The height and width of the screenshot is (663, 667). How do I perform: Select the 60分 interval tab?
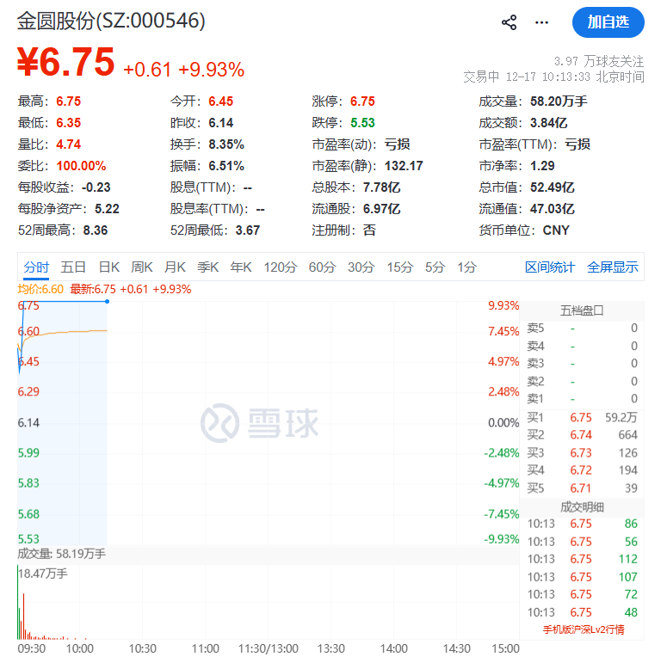tap(322, 267)
